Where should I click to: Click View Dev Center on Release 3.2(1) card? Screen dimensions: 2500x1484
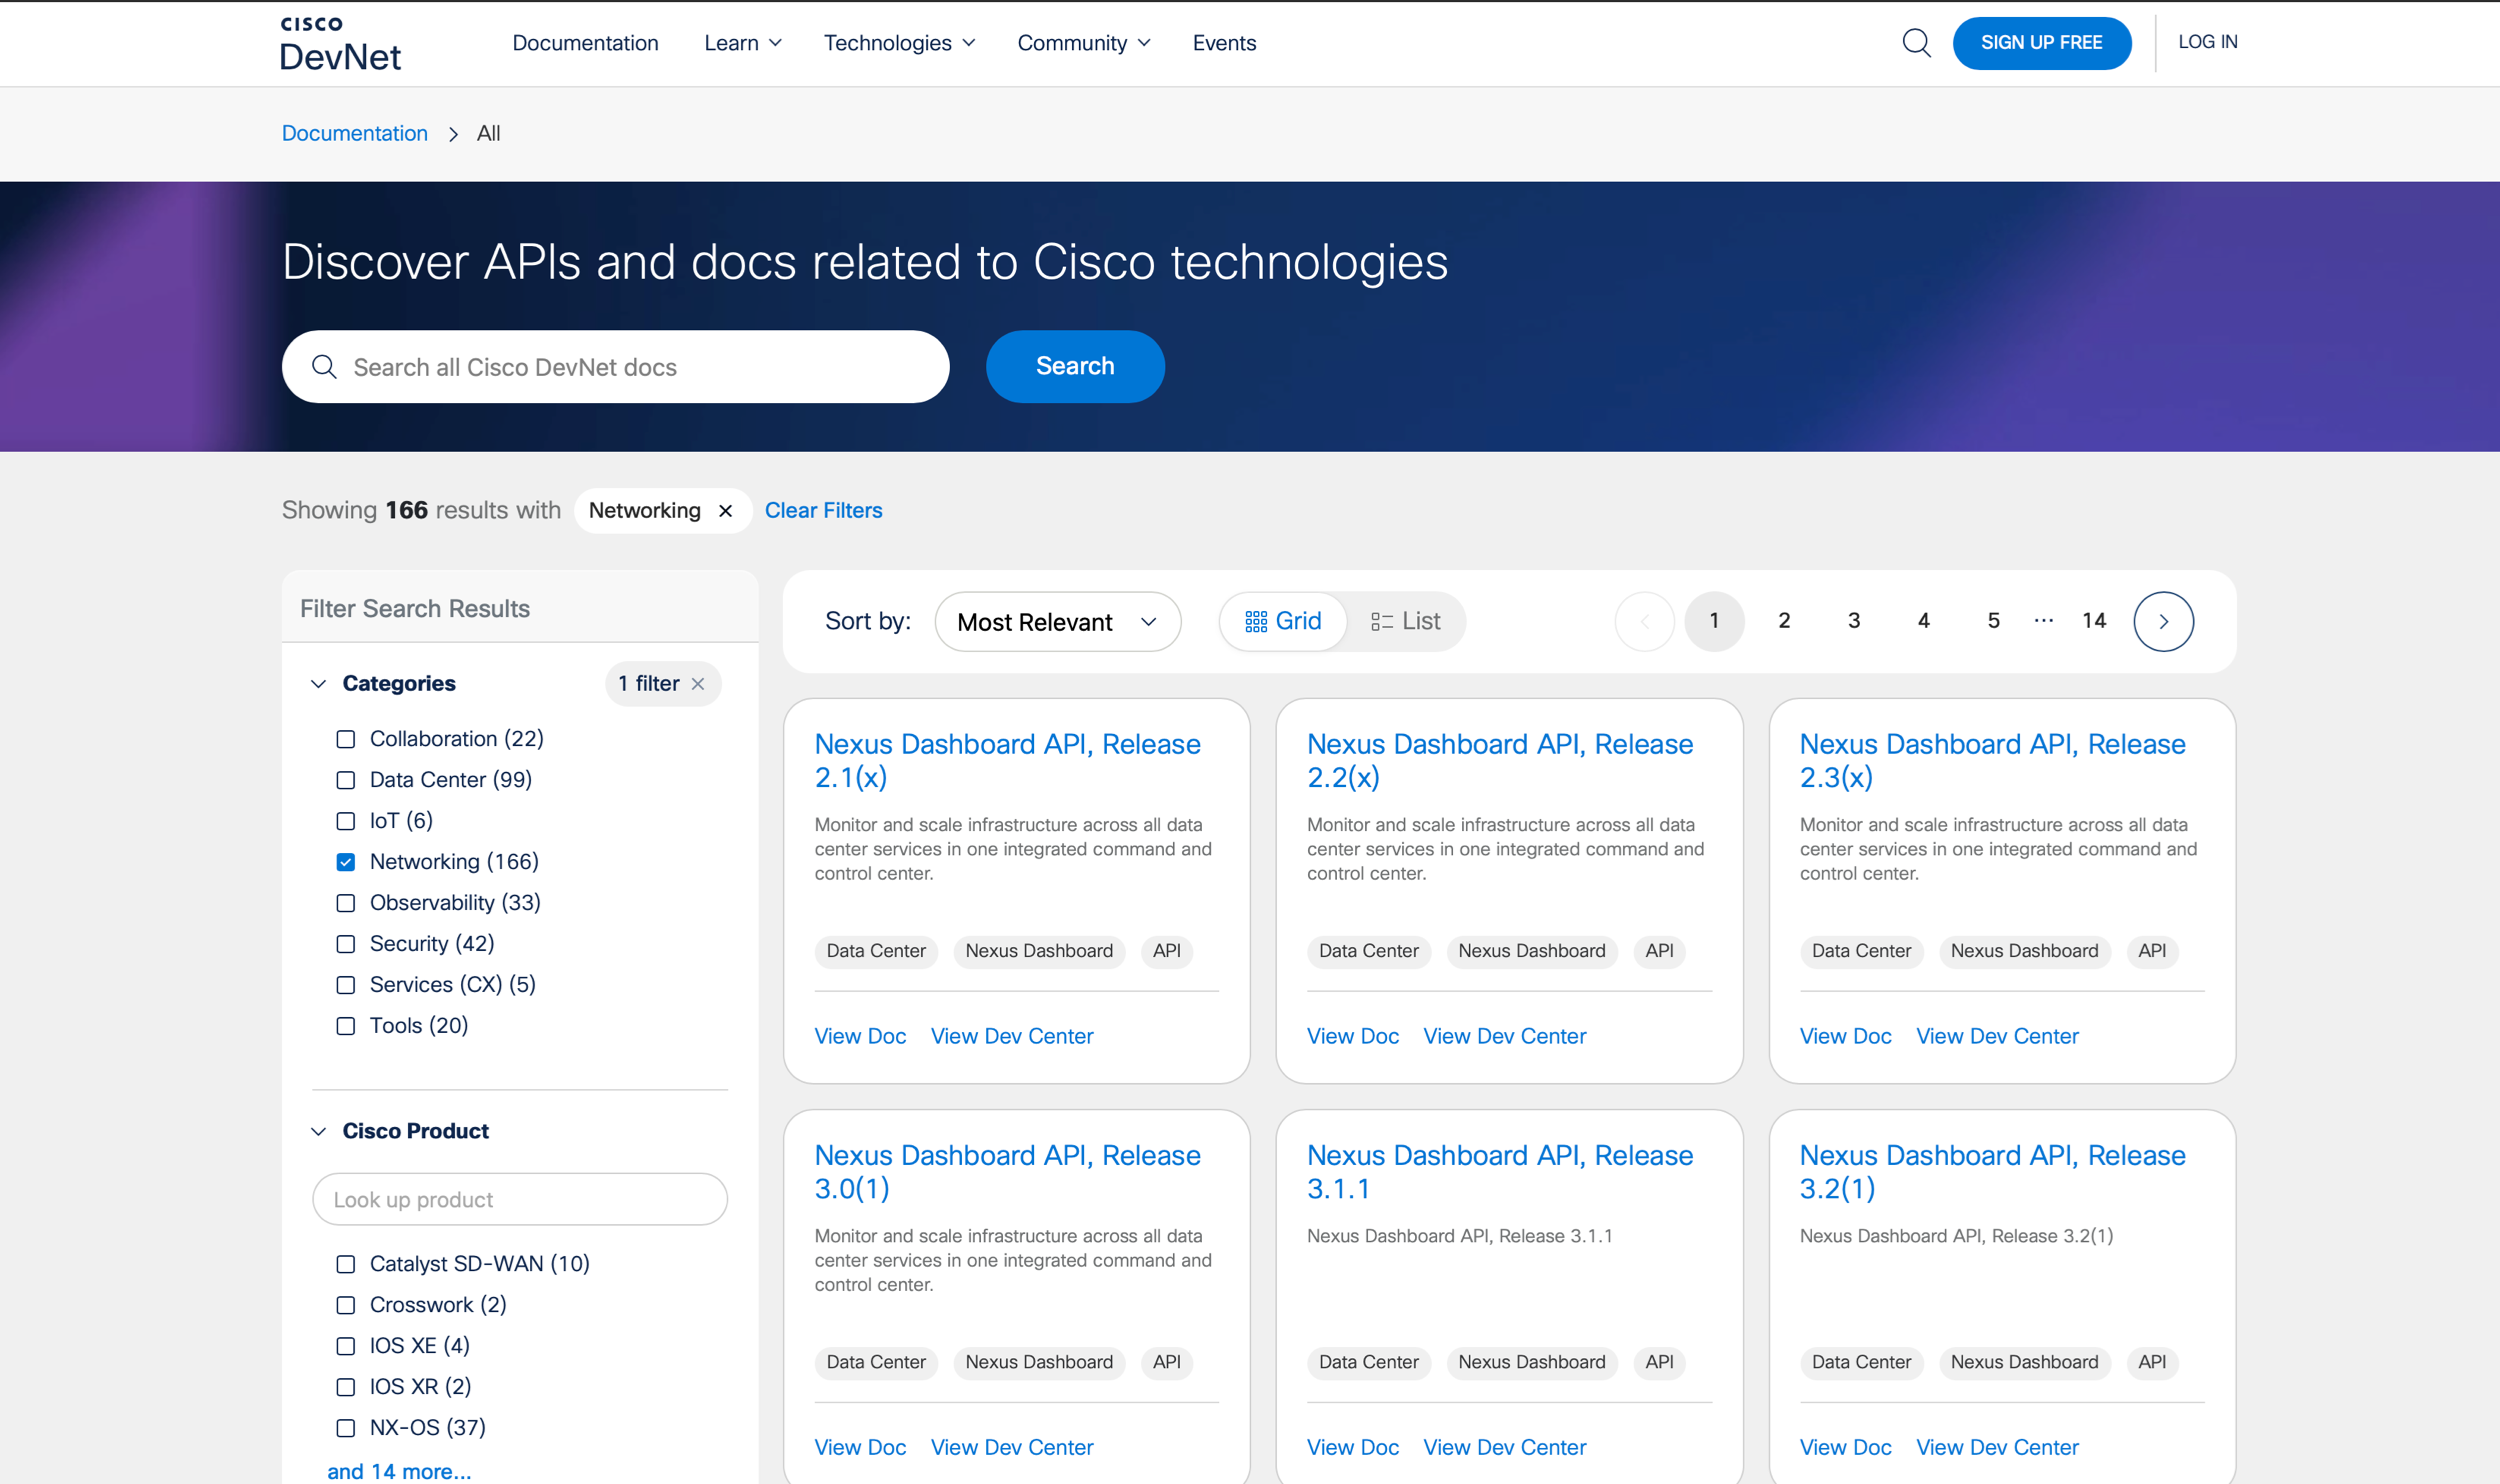[1997, 1447]
